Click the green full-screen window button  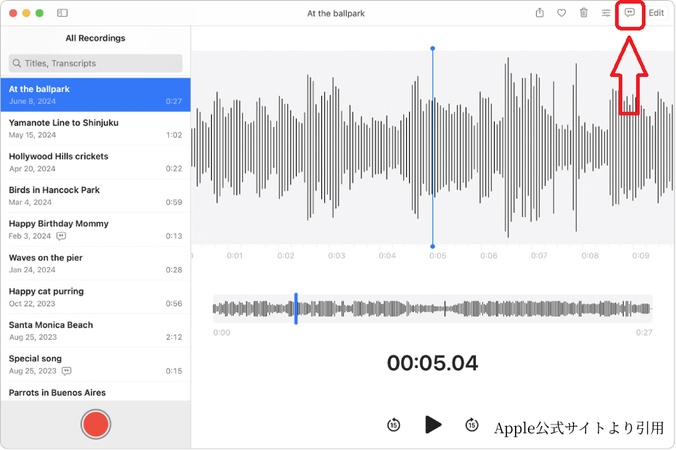pyautogui.click(x=40, y=13)
